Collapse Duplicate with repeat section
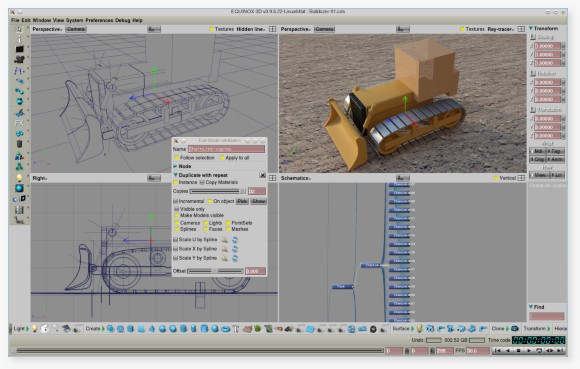580x369 pixels. pos(176,175)
